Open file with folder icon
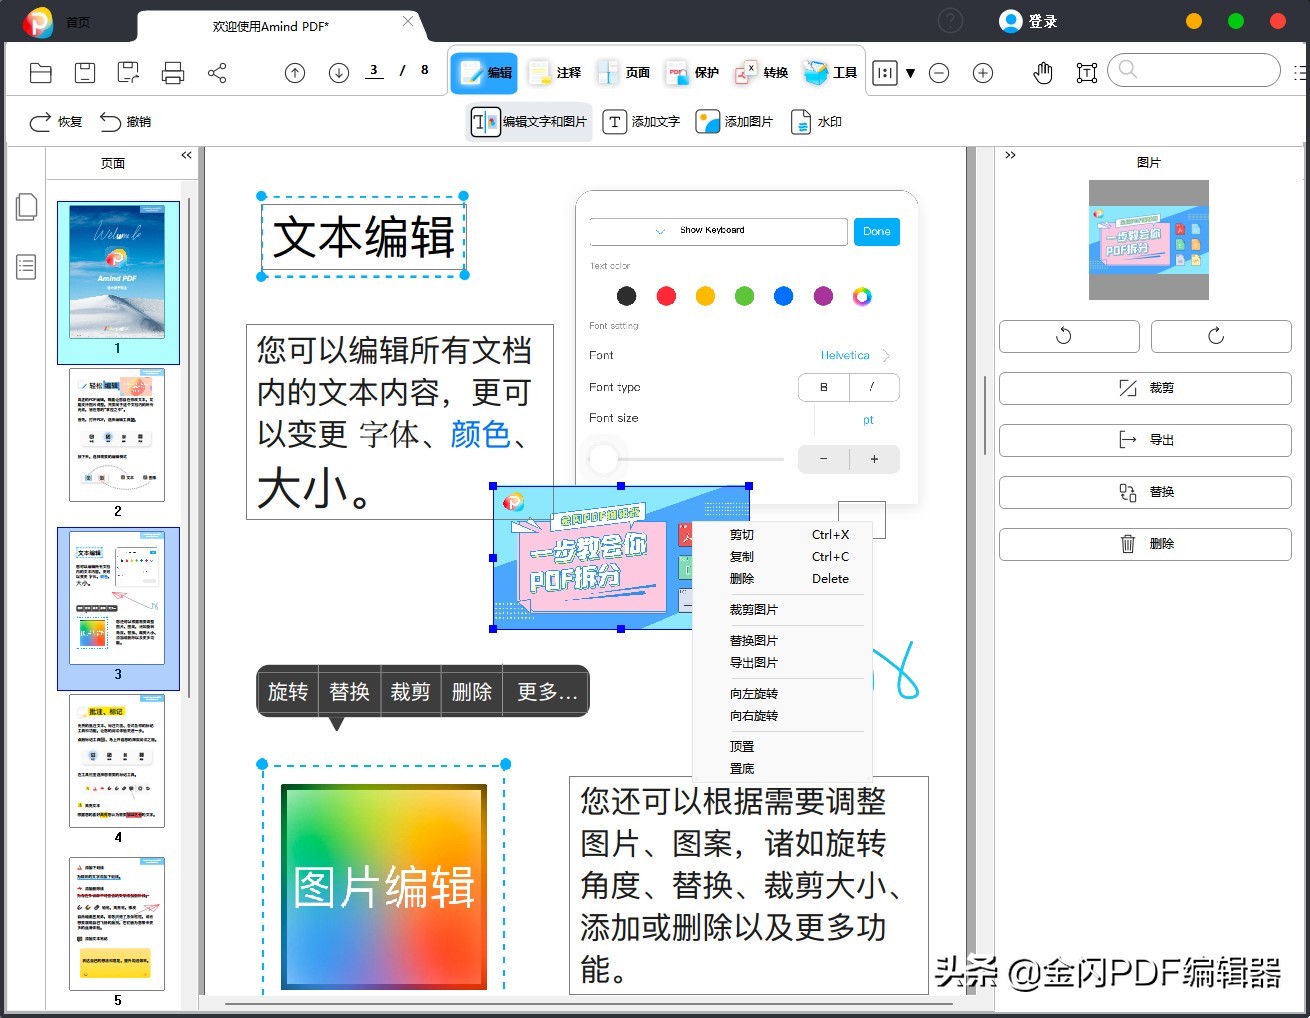1310x1018 pixels. click(41, 72)
